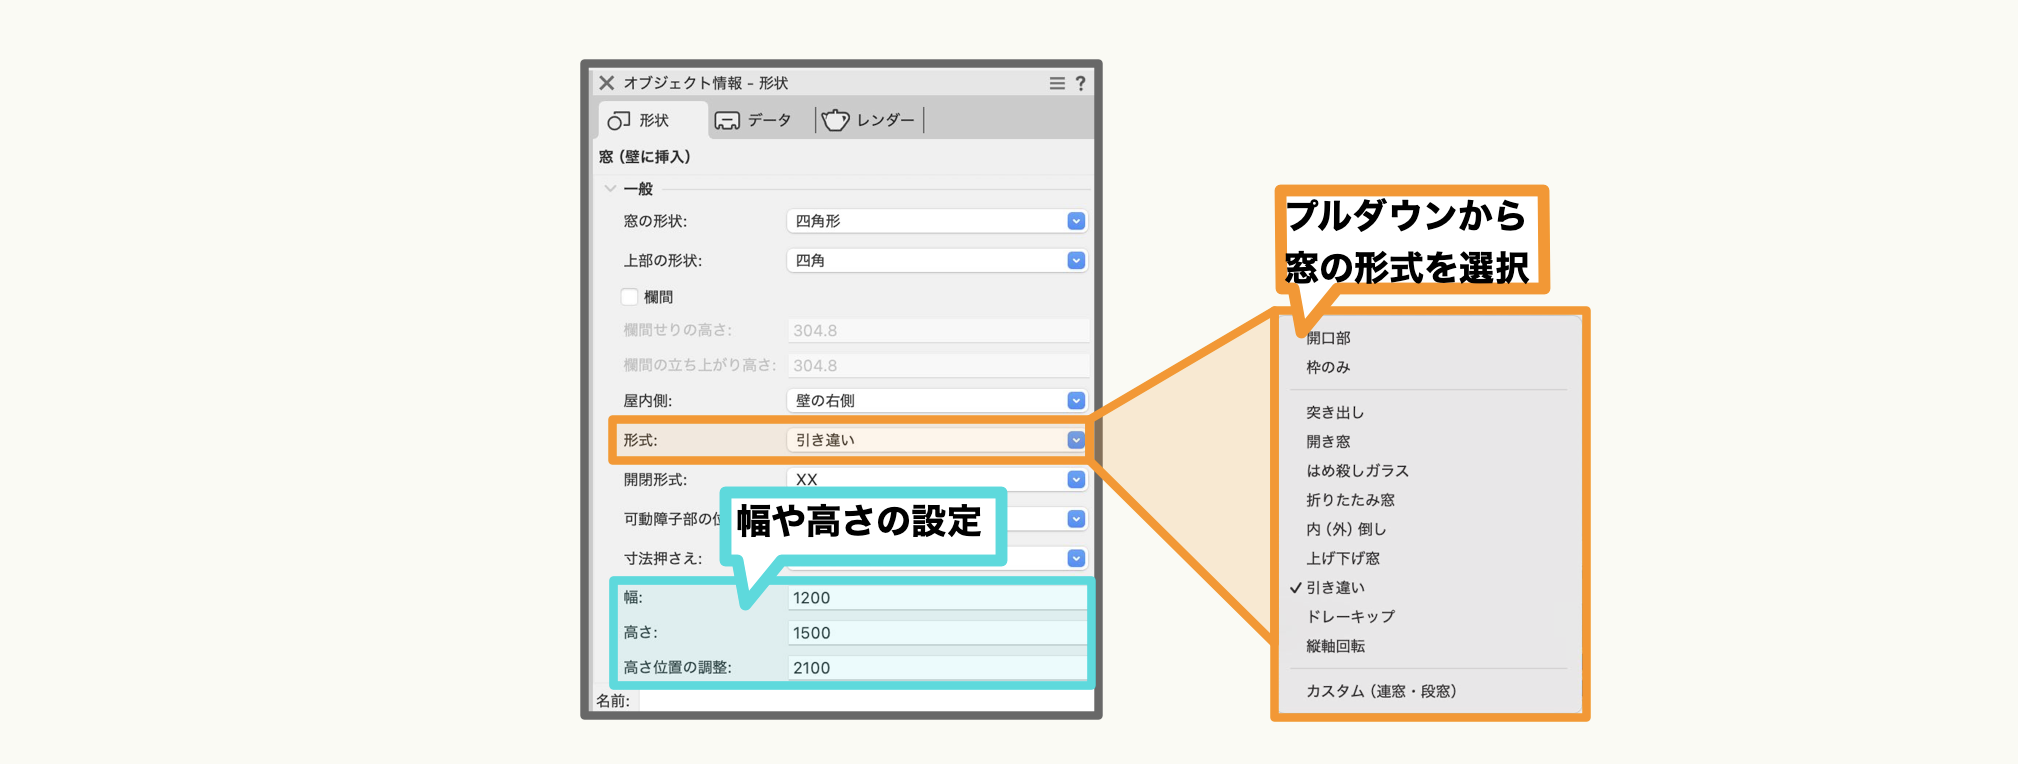
Task: Open the 上部の形状 dropdown
Action: [x=936, y=261]
